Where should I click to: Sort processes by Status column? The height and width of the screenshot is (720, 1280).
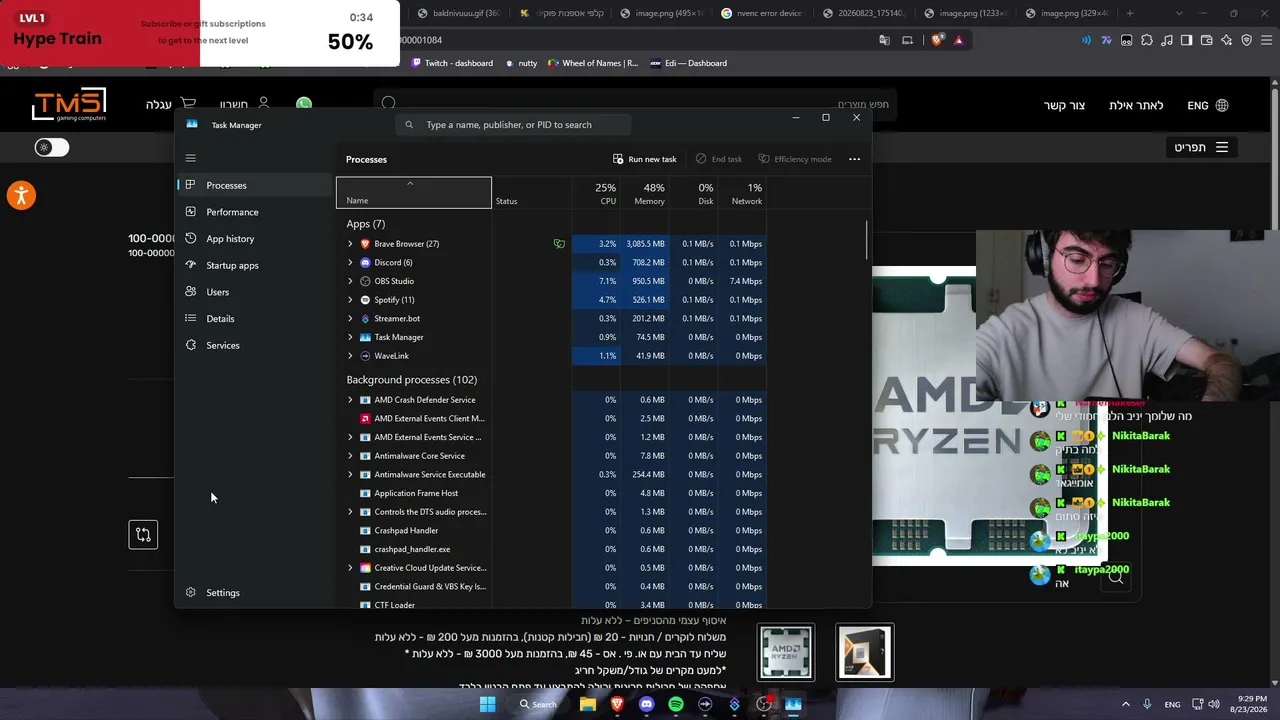pos(531,193)
